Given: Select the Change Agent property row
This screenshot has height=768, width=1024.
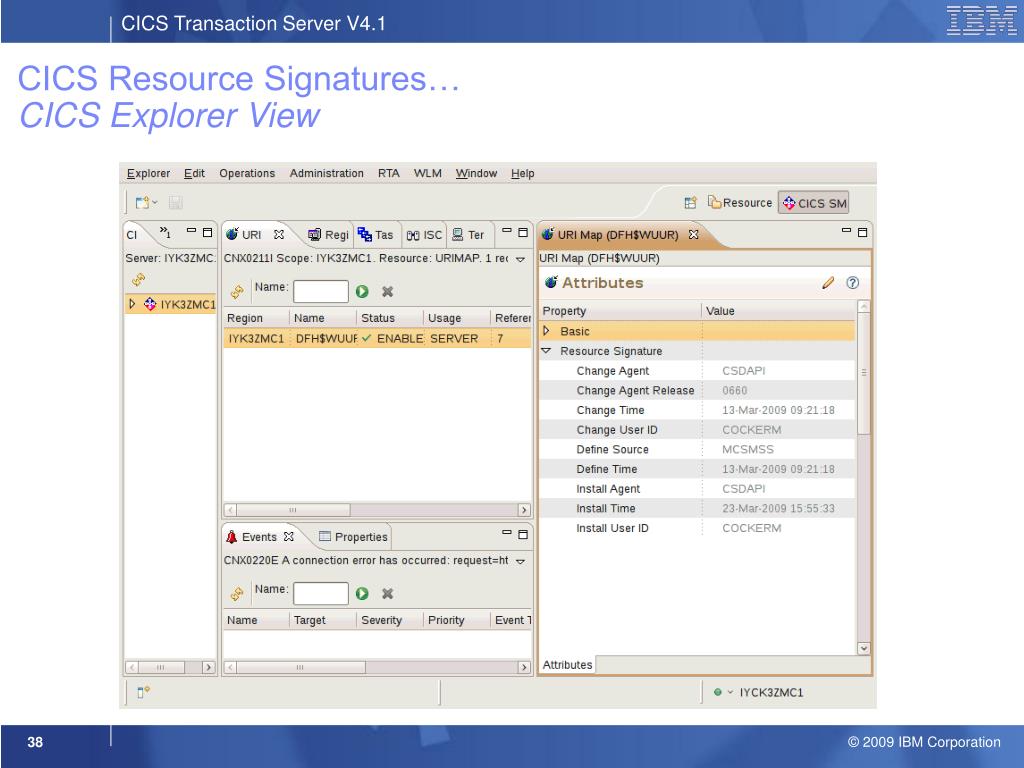Looking at the screenshot, I should 697,370.
